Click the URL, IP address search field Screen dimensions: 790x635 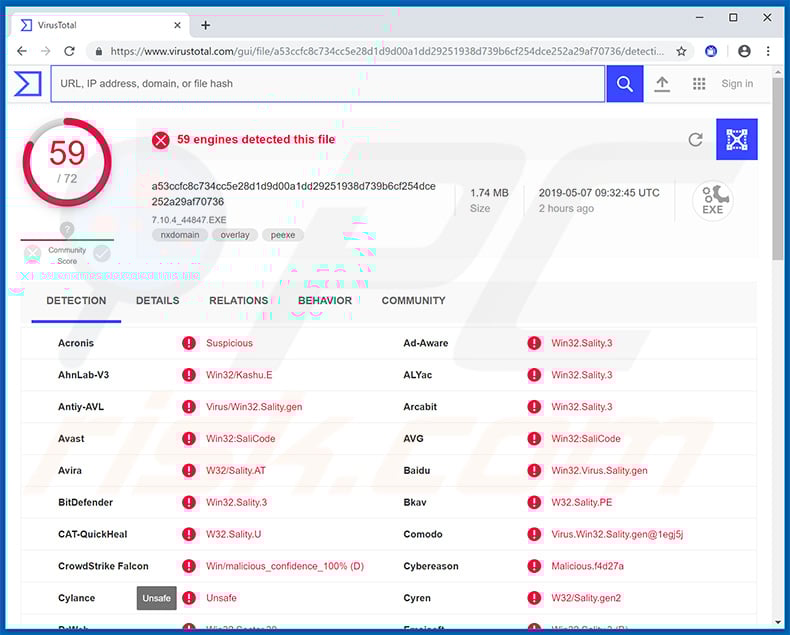327,84
